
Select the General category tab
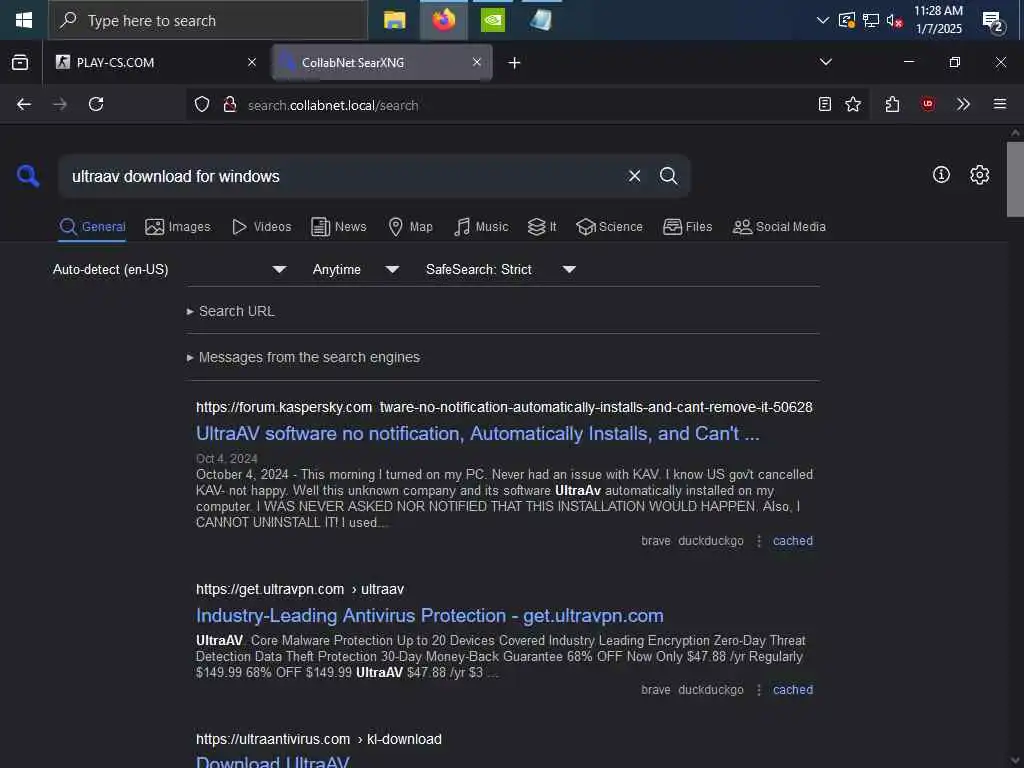click(92, 227)
